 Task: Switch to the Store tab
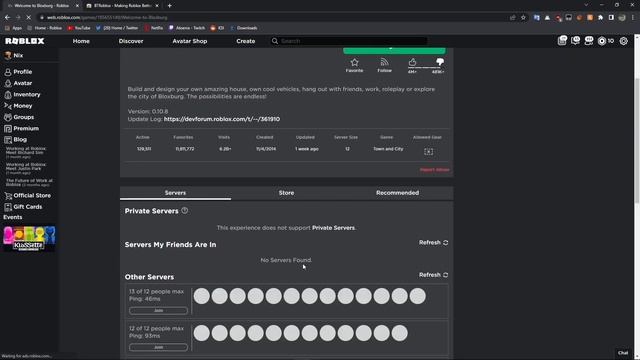286,193
